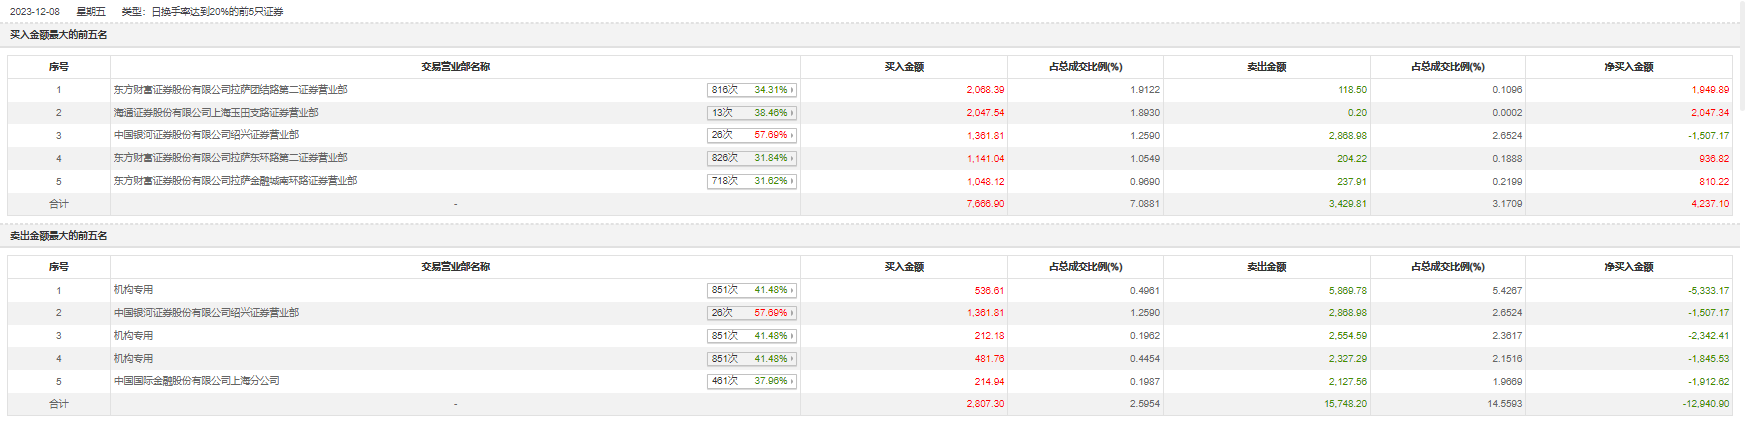Click the net buy value 1,949.89
Viewport: 1745px width, 421px height.
click(x=1710, y=90)
